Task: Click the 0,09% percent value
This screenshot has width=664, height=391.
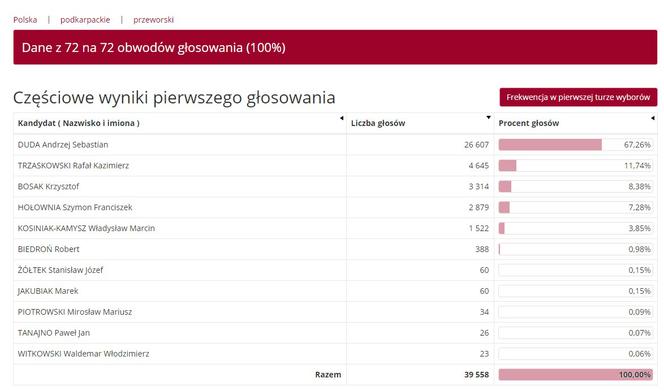Action: point(639,312)
